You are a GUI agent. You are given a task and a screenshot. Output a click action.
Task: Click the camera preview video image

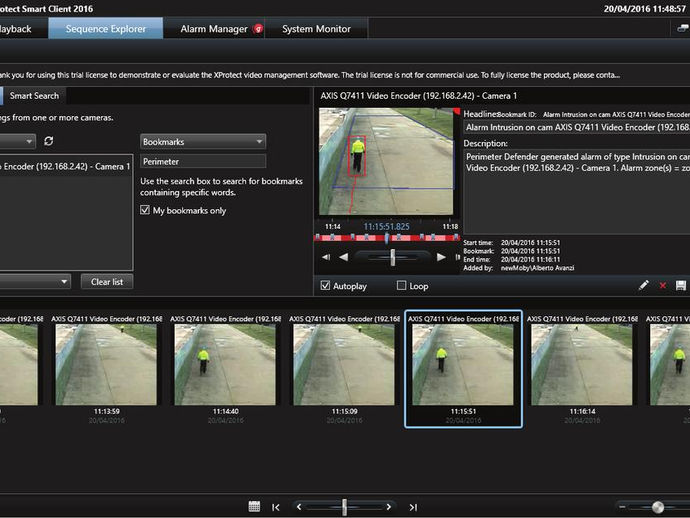[386, 161]
